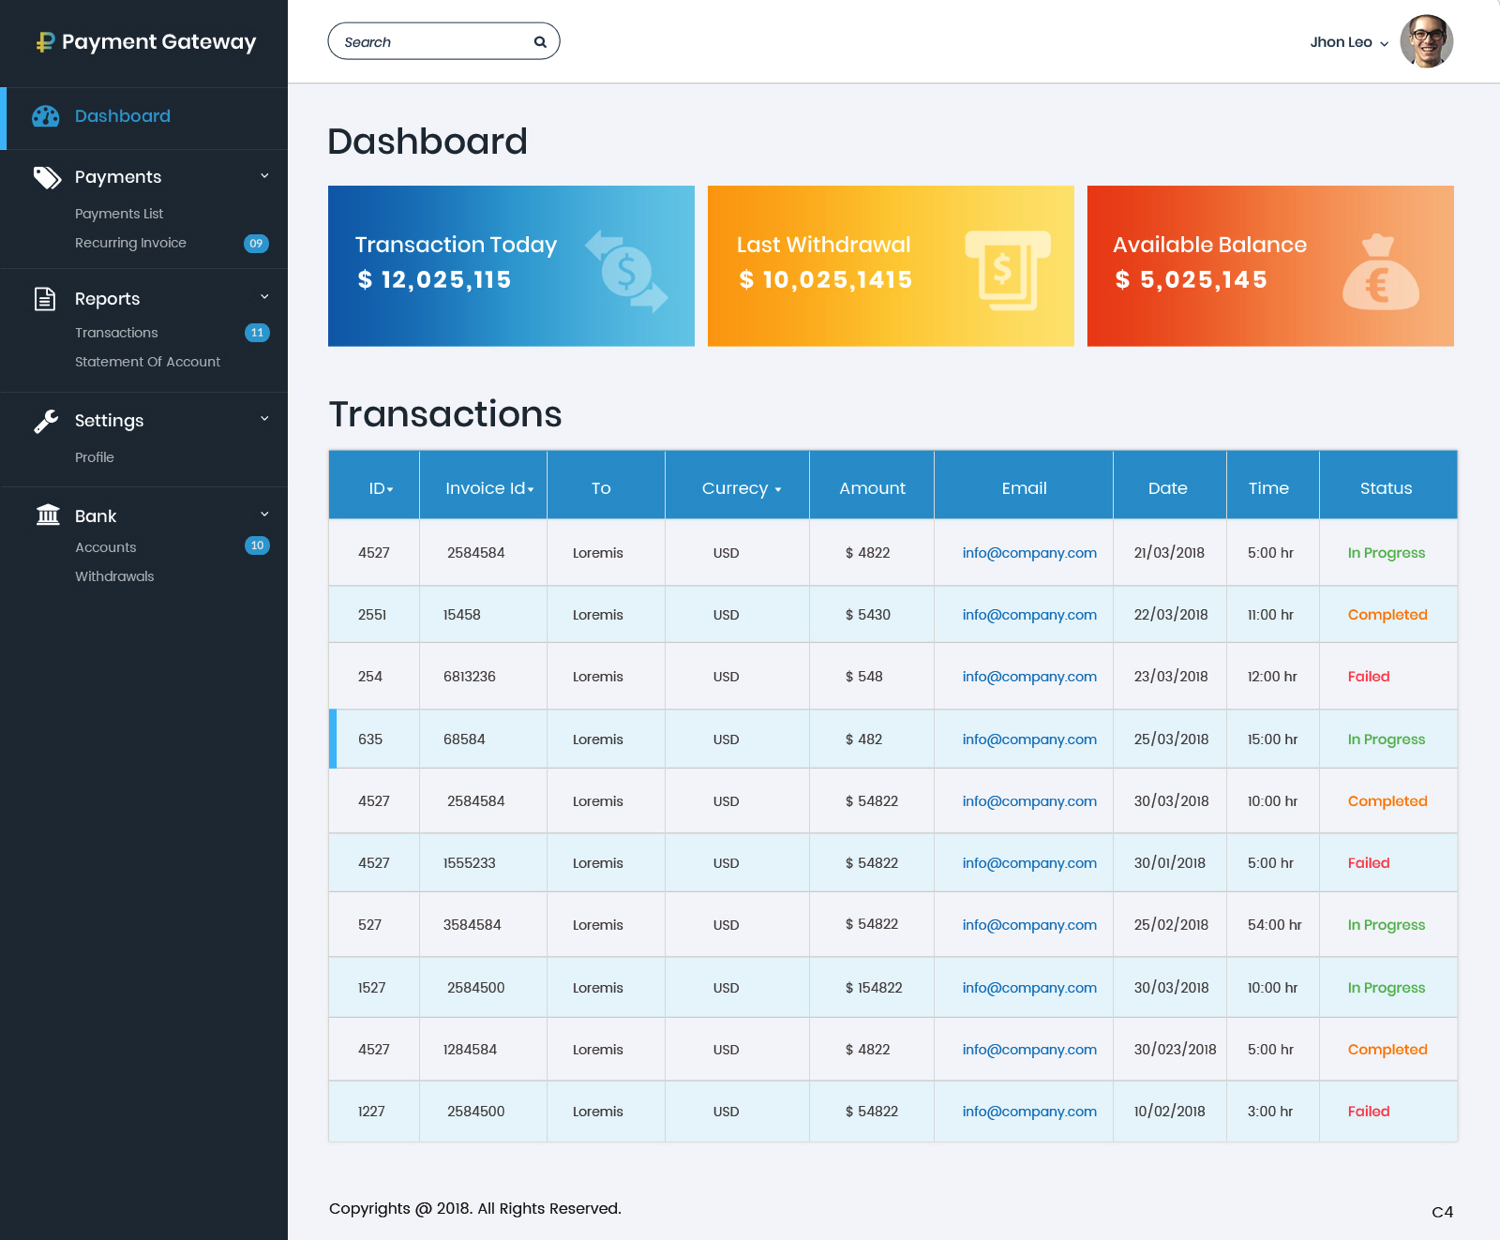The width and height of the screenshot is (1500, 1240).
Task: Click into the Search input field
Action: [x=432, y=42]
